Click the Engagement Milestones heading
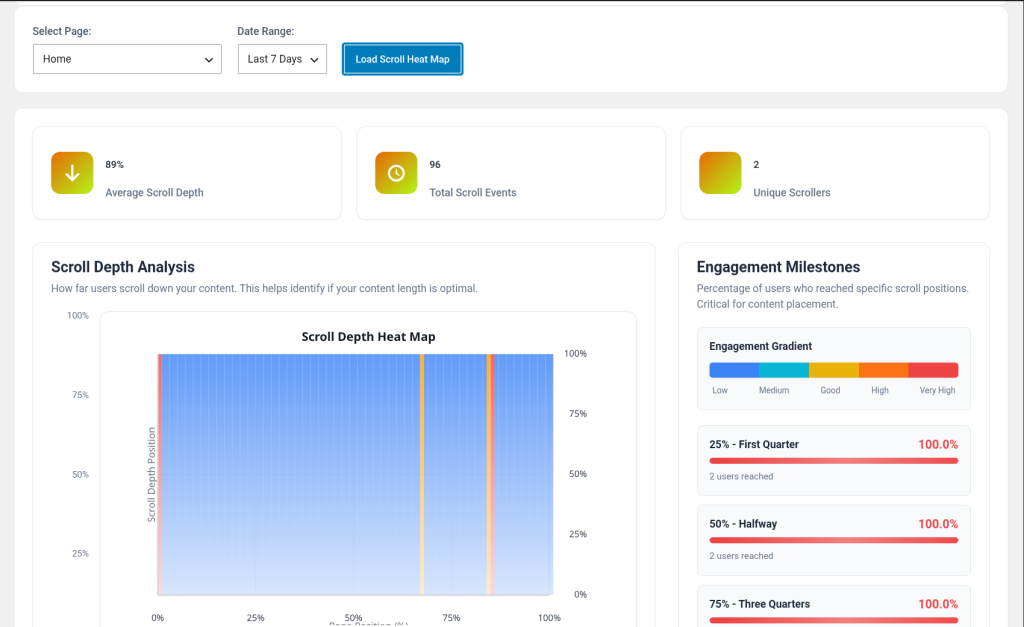 coord(778,267)
